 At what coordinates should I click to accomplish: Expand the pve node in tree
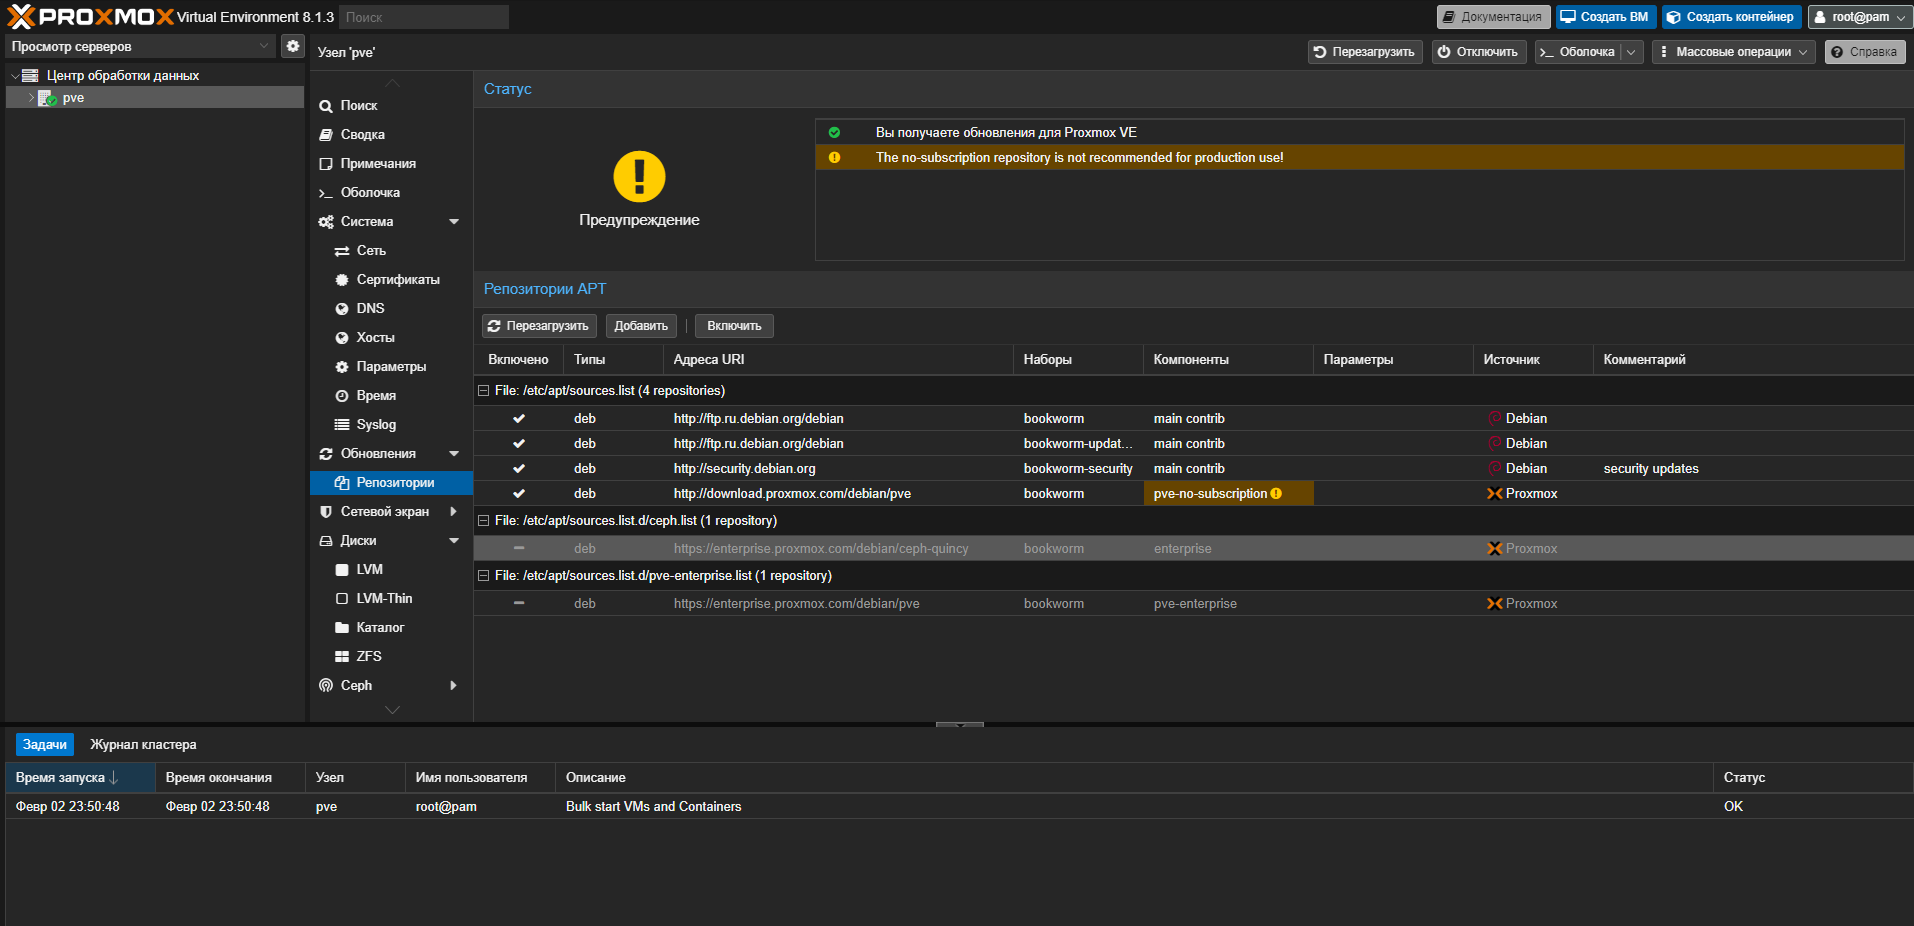coord(31,98)
